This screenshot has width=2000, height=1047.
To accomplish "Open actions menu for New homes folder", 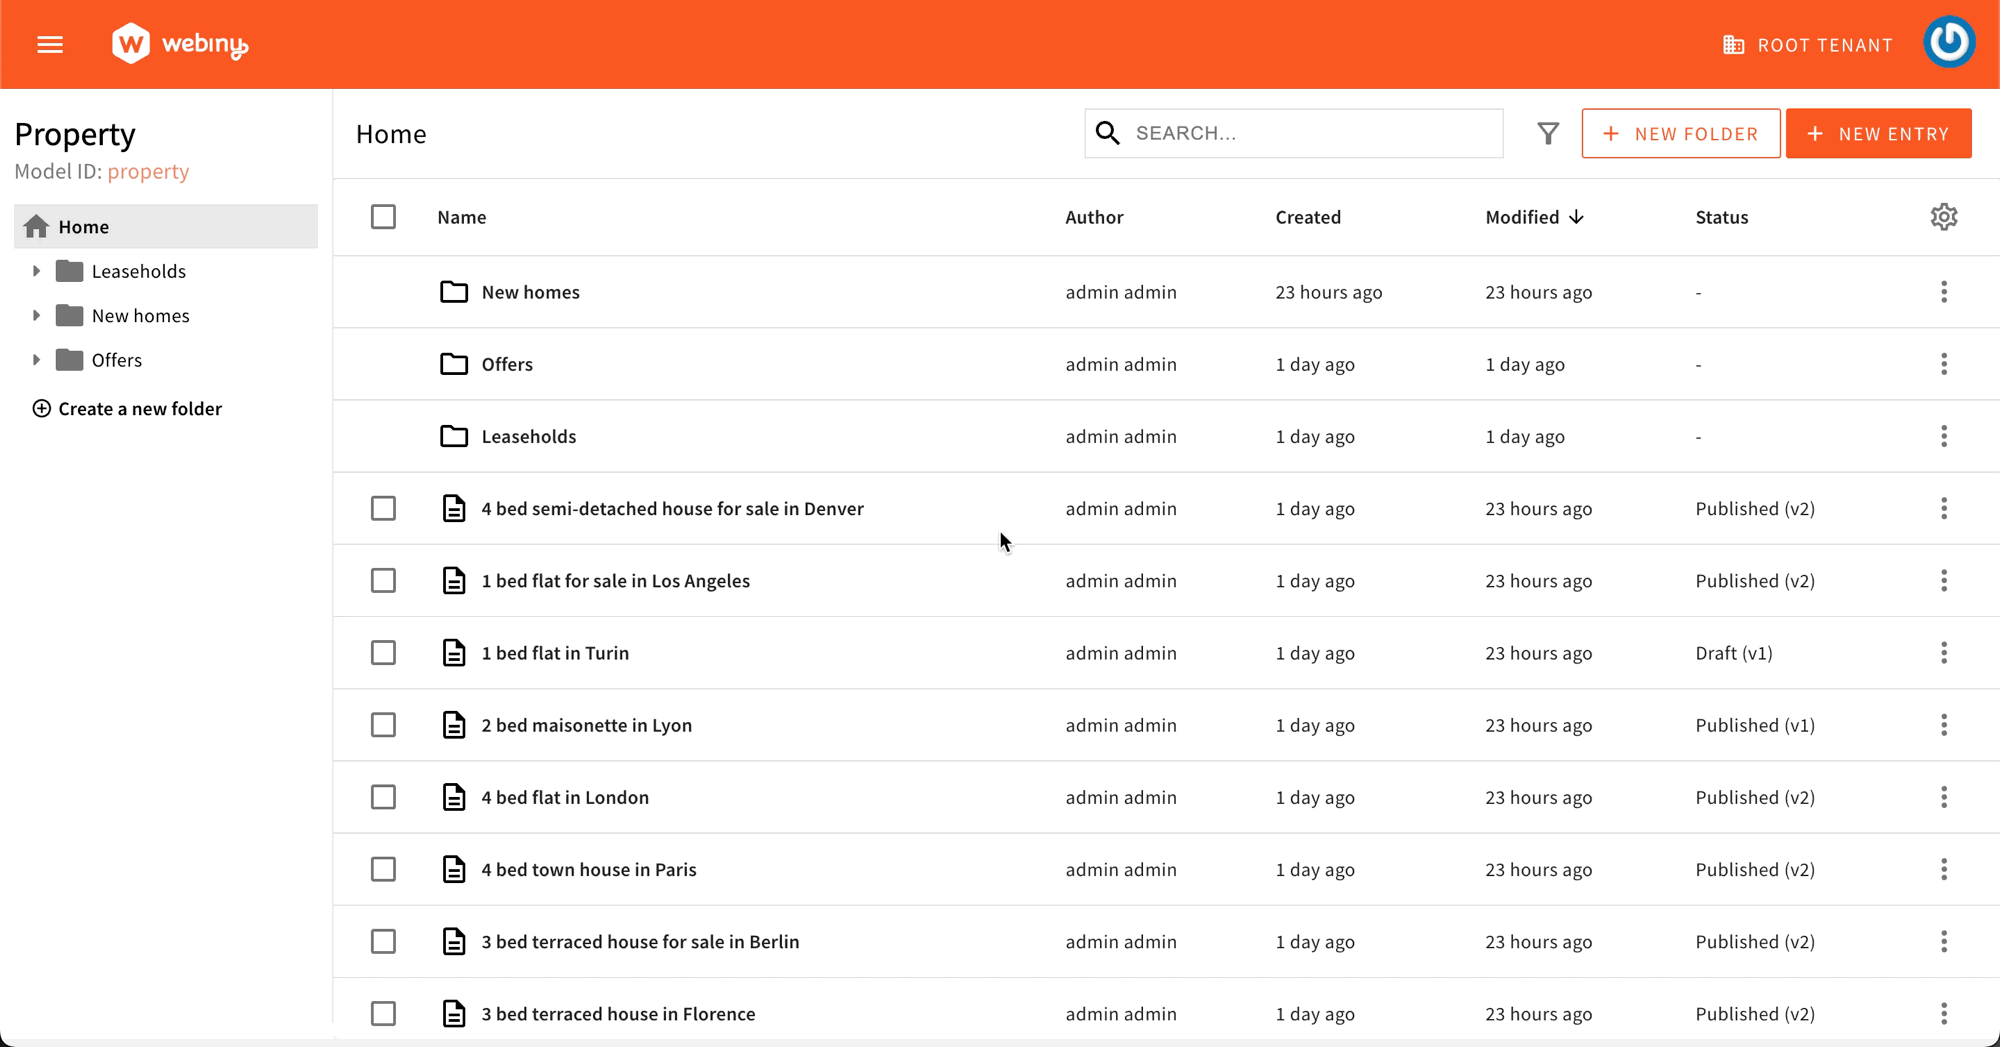I will click(1943, 292).
